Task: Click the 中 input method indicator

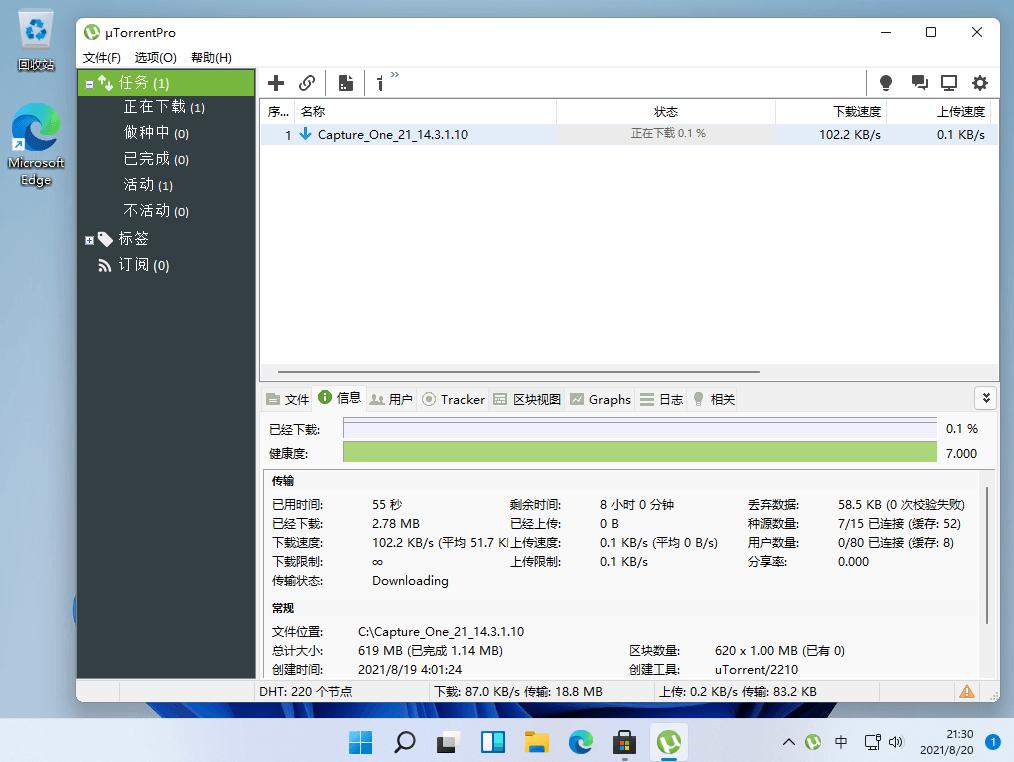Action: tap(841, 742)
